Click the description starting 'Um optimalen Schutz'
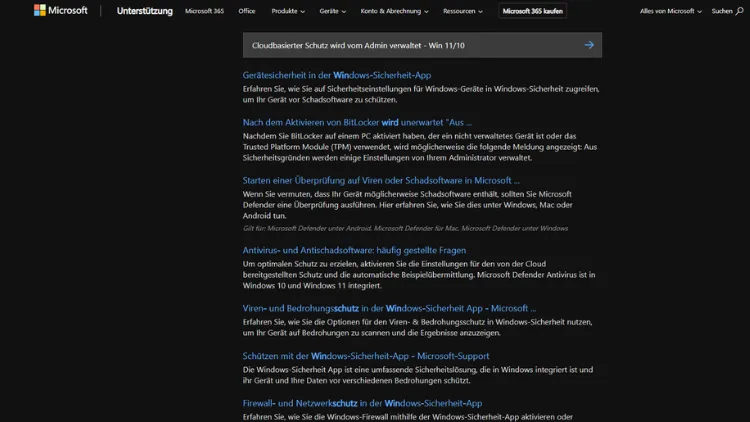The height and width of the screenshot is (422, 750). click(x=419, y=275)
